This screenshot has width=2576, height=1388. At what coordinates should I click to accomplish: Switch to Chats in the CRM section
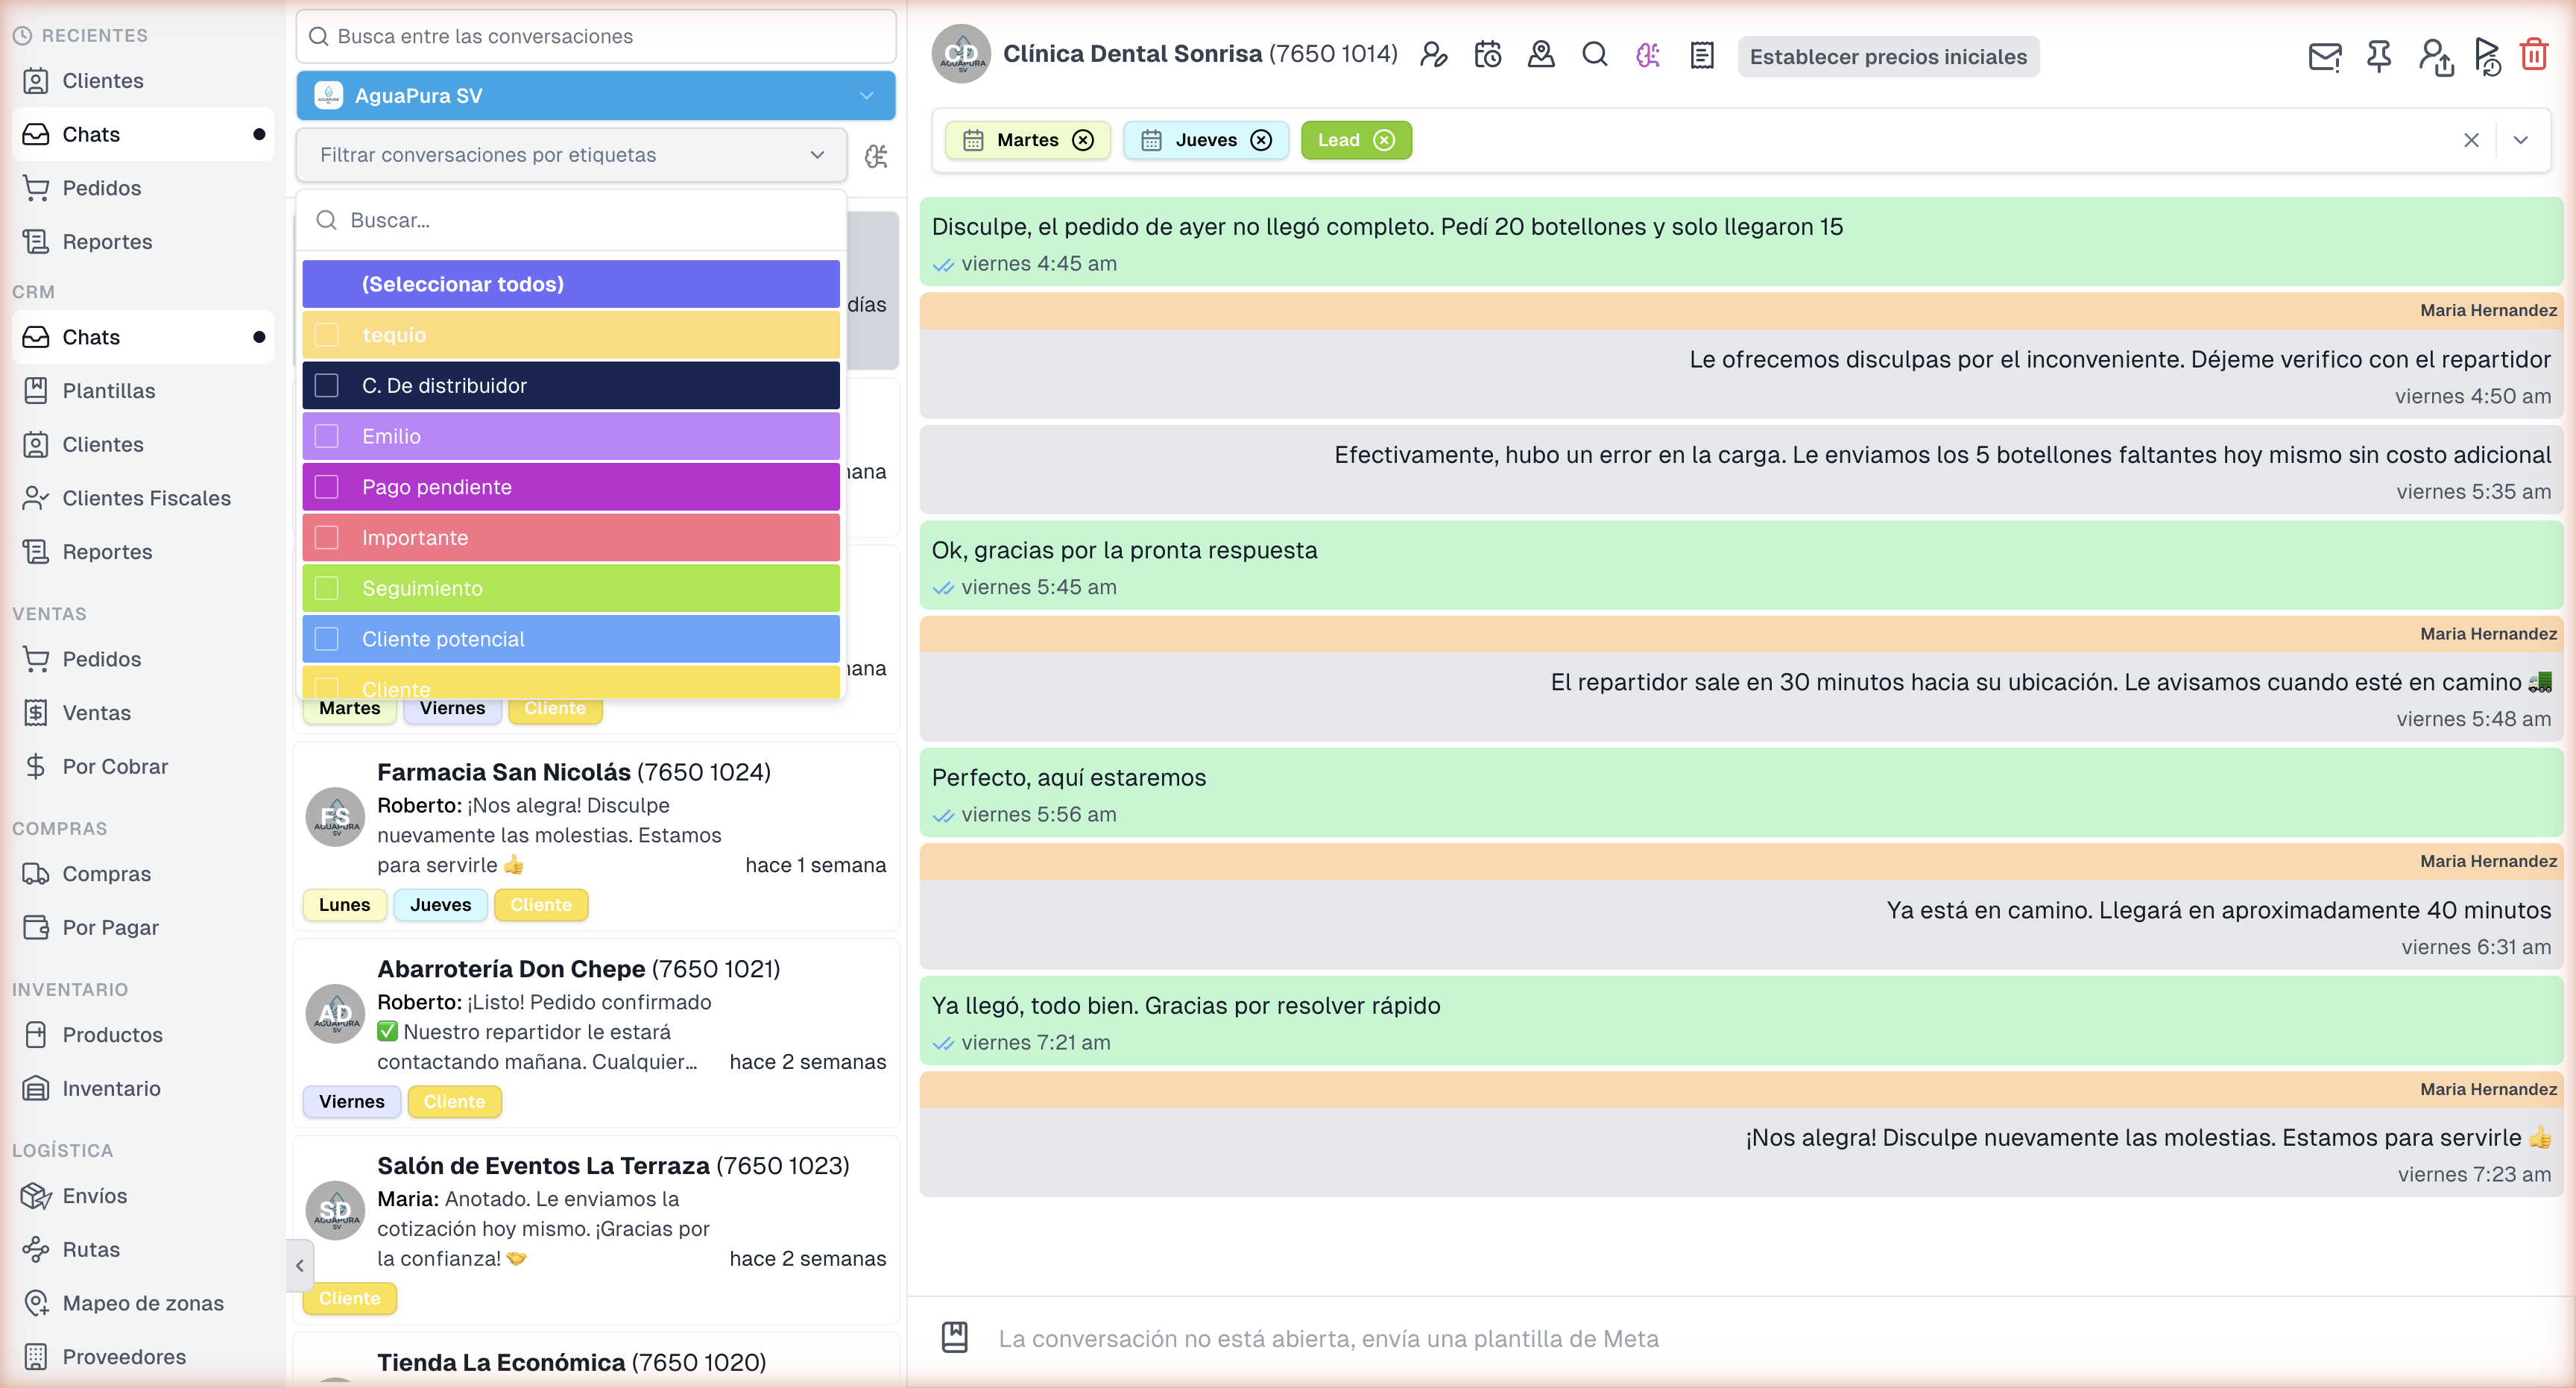point(92,337)
